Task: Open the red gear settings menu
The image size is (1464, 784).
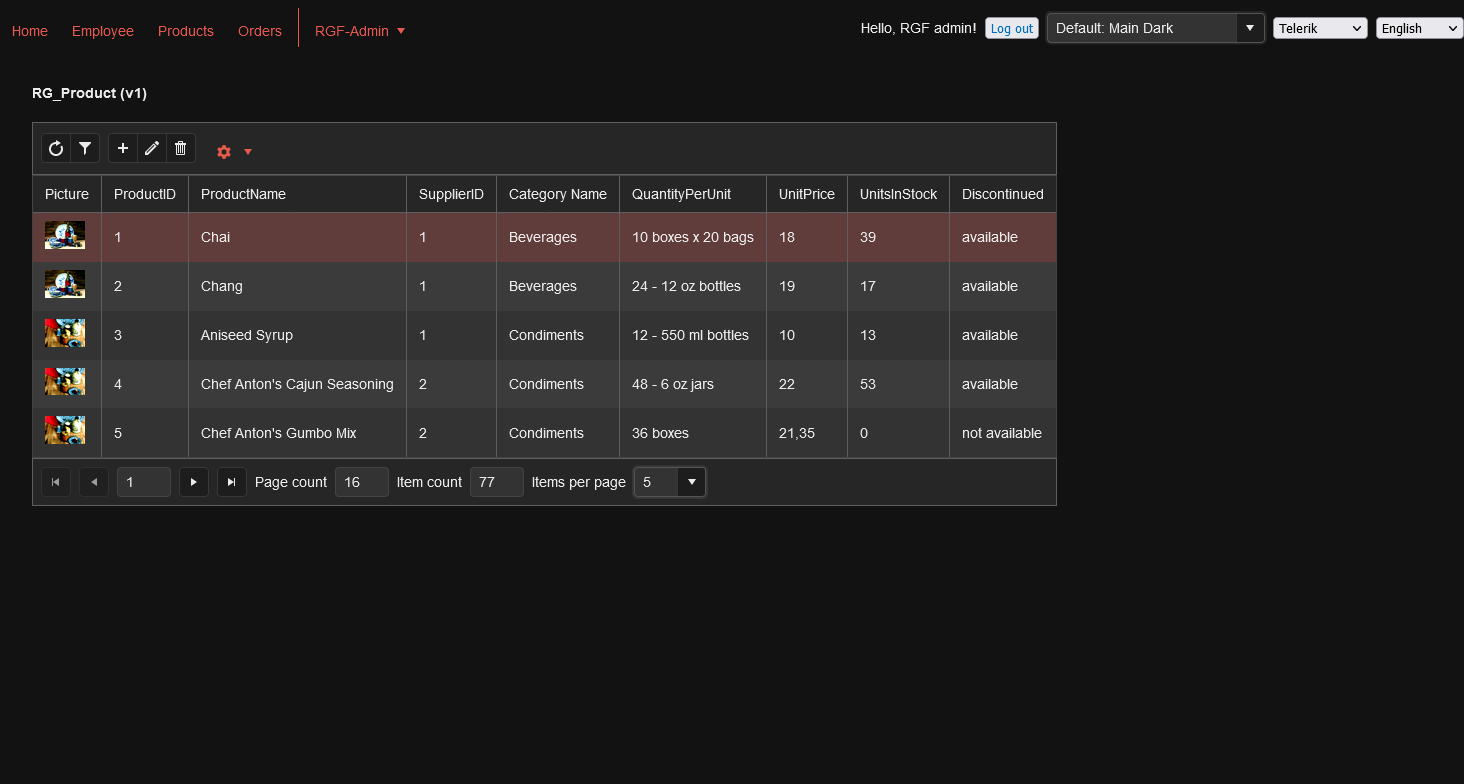Action: 233,152
